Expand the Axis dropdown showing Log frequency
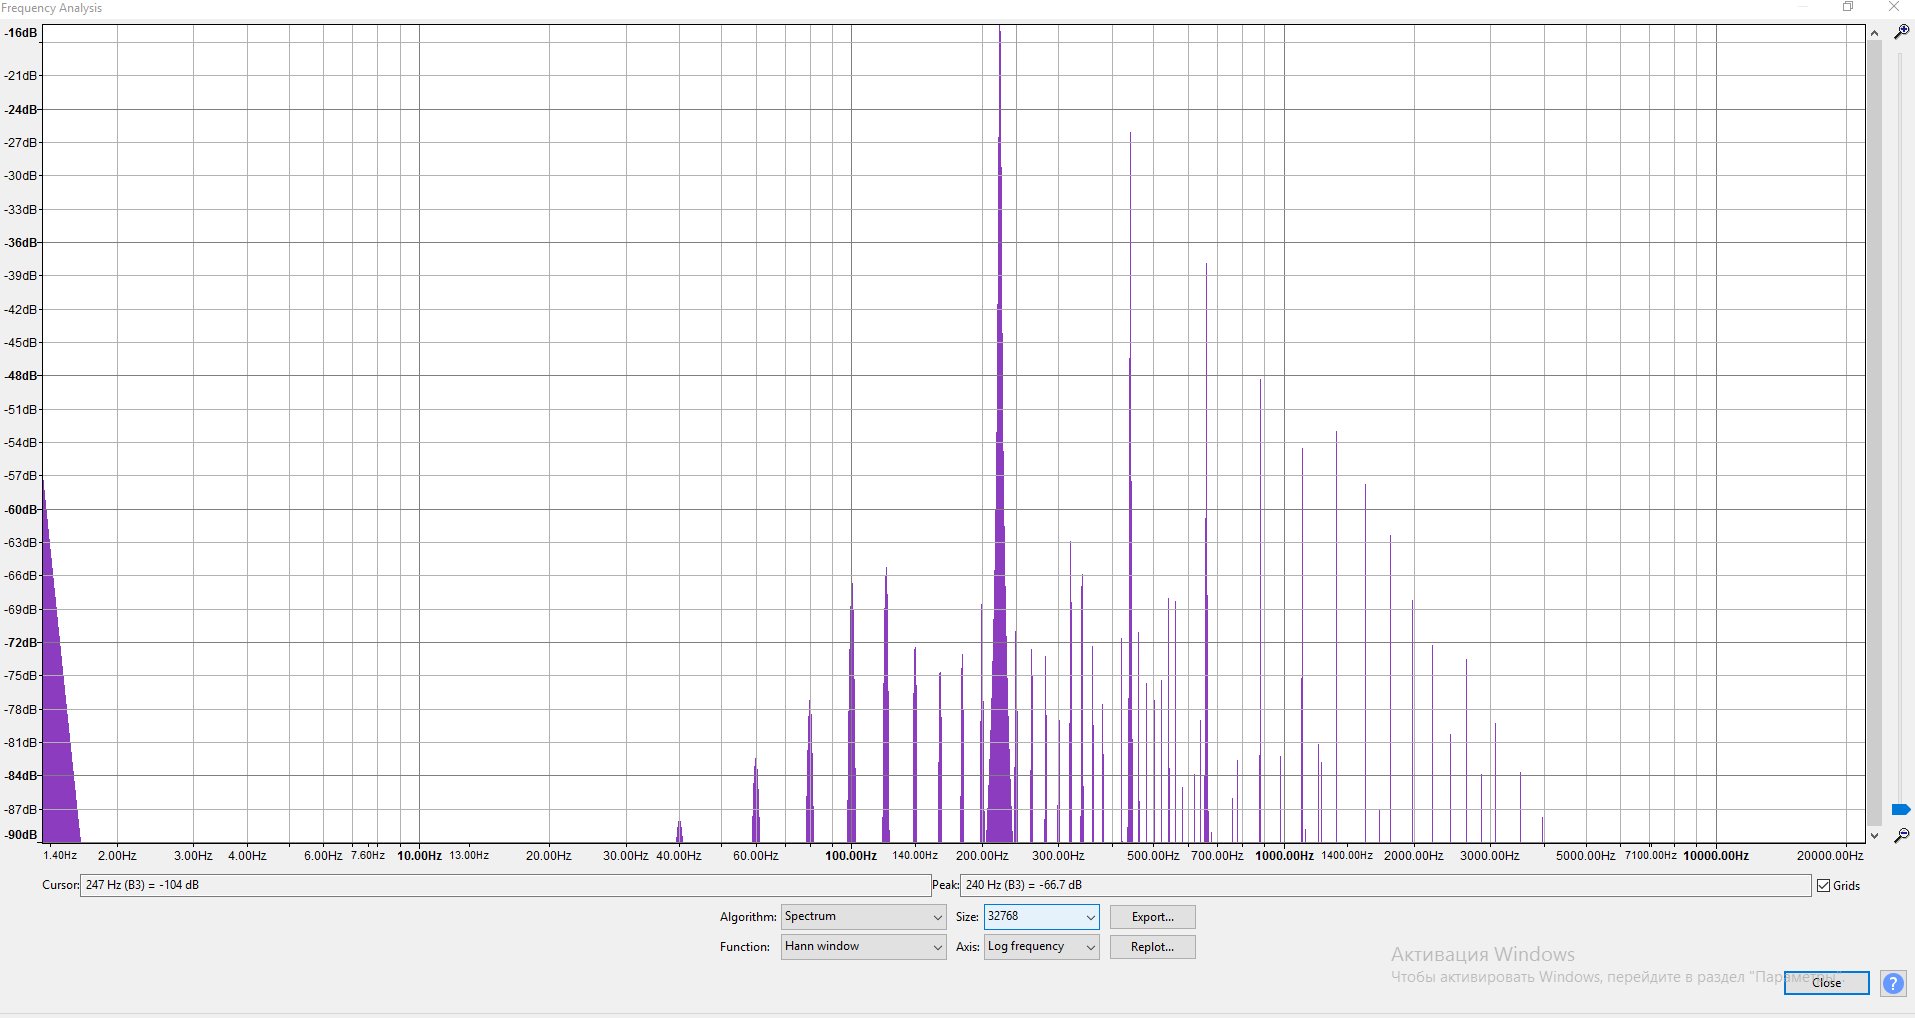Image resolution: width=1915 pixels, height=1018 pixels. [1041, 947]
